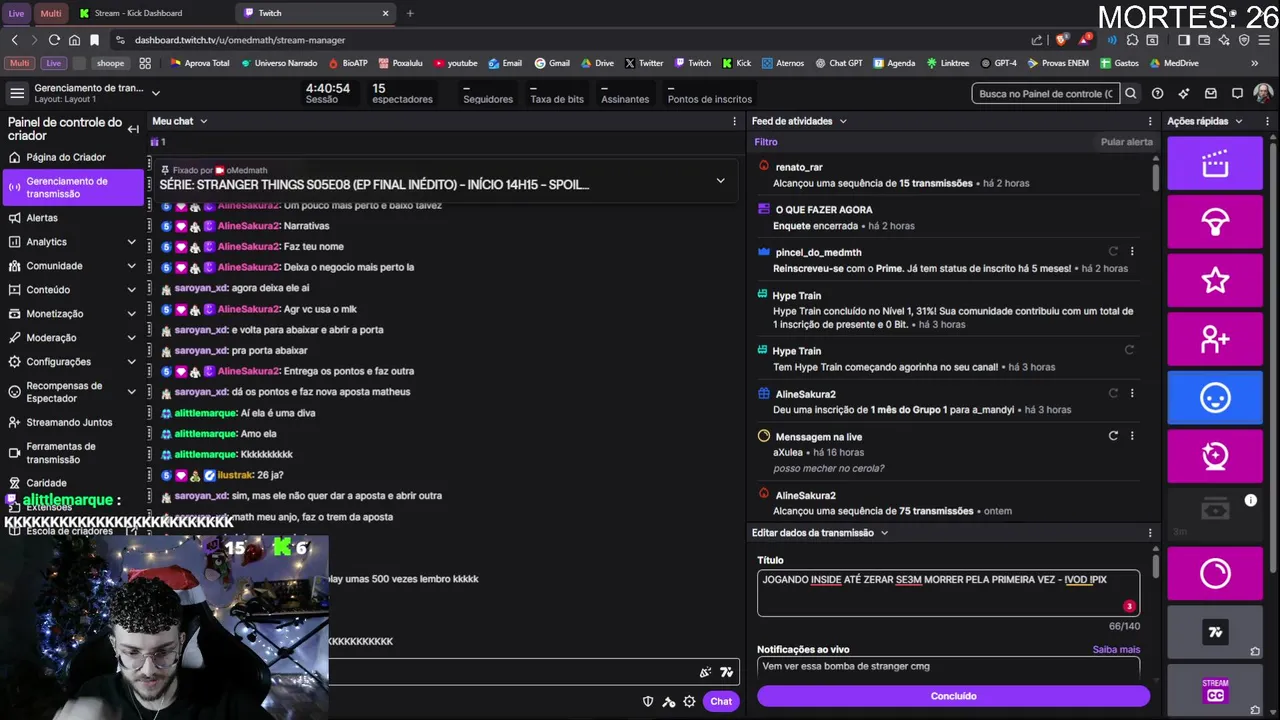The height and width of the screenshot is (720, 1280).
Task: Collapse the creator dashboard sidebar arrow
Action: pyautogui.click(x=133, y=129)
